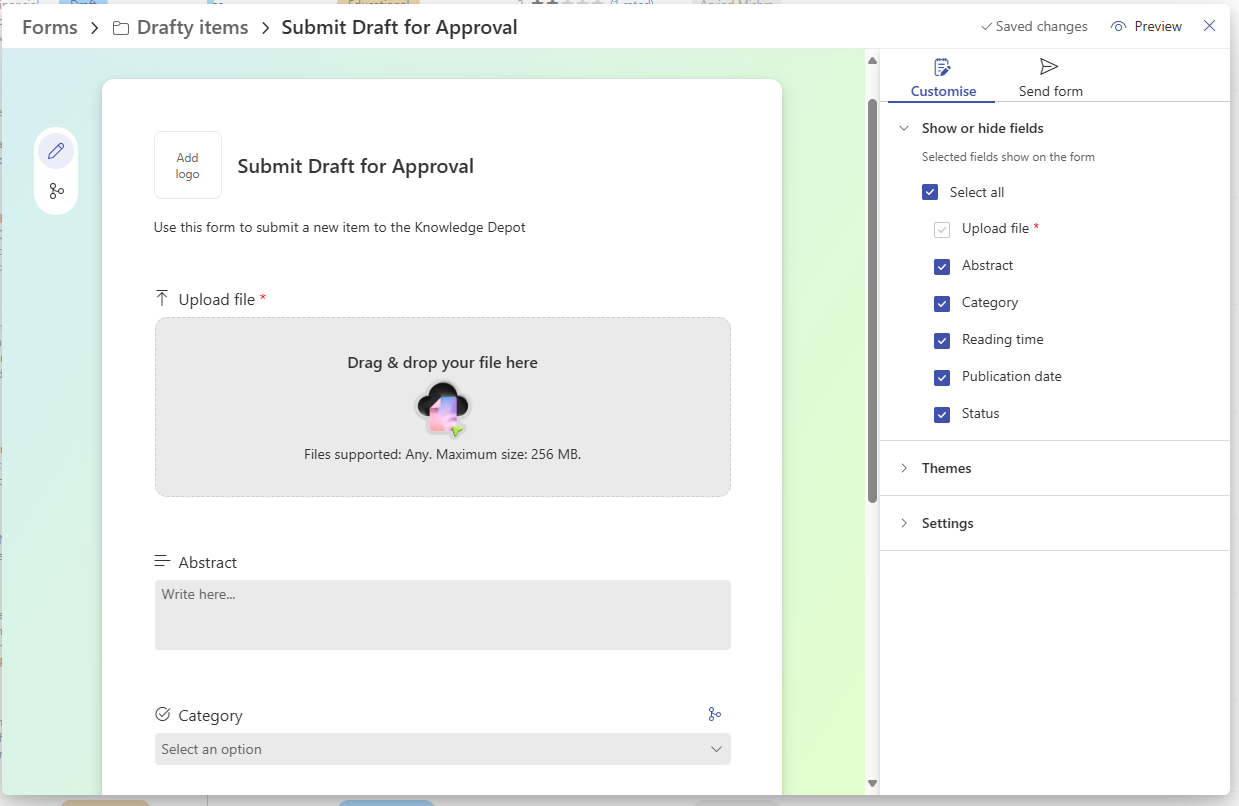Click the folder icon beside Drafty items
The image size is (1239, 806).
pyautogui.click(x=121, y=28)
